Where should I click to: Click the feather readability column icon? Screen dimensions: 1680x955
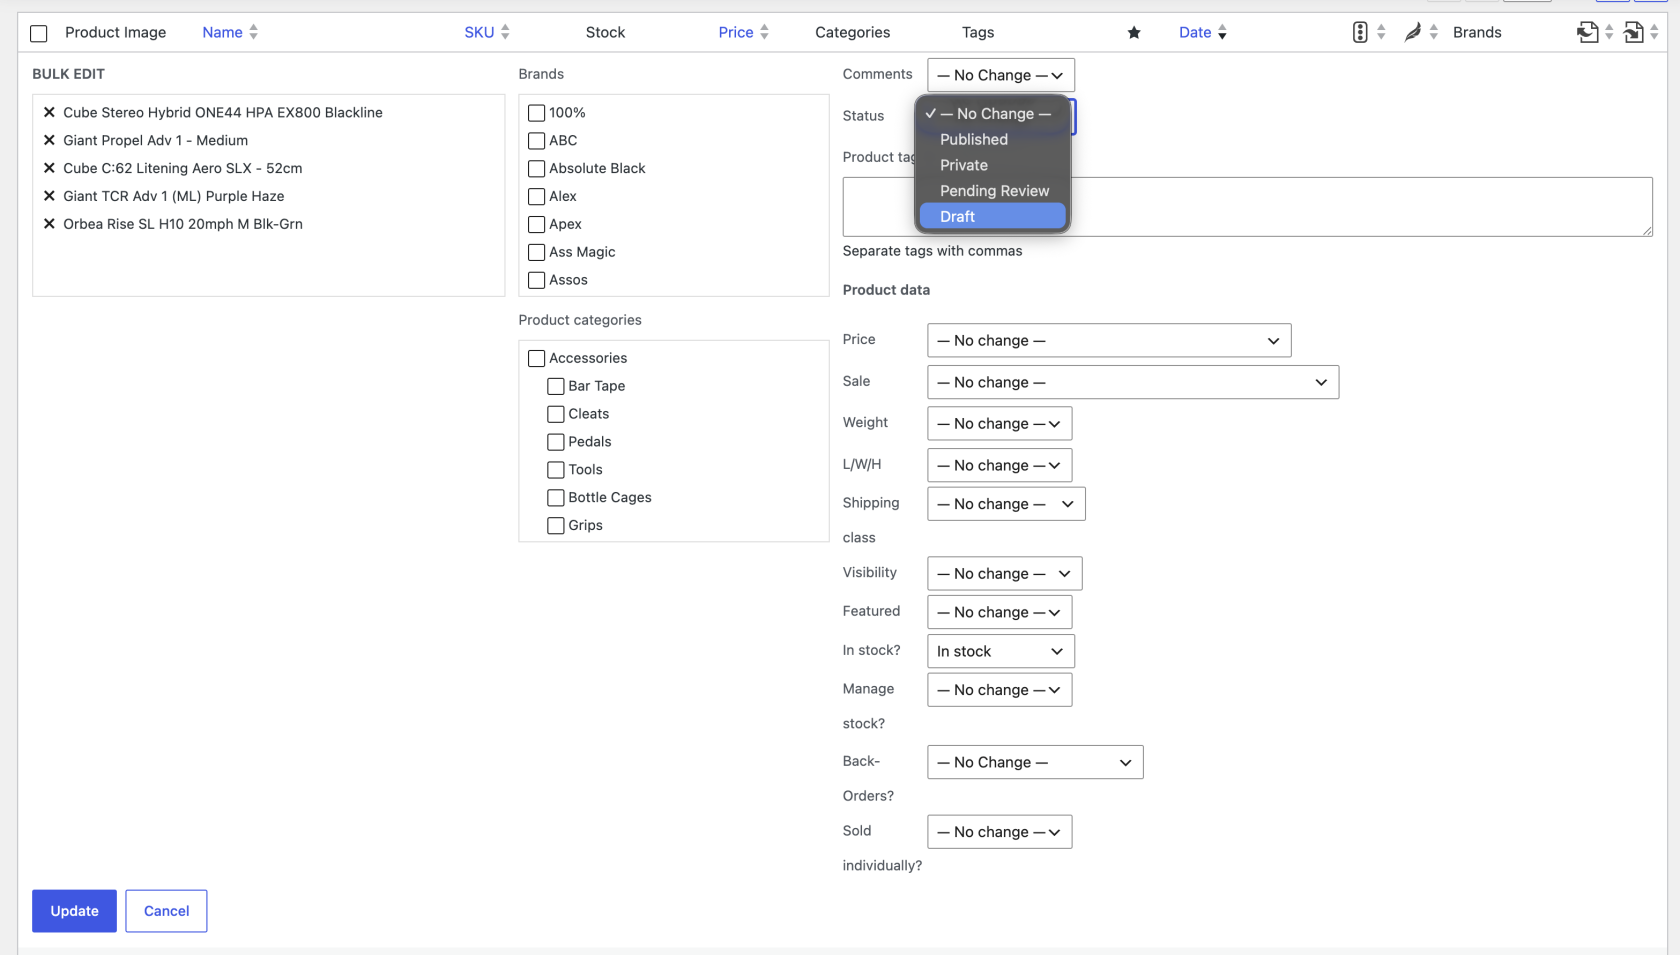pos(1412,32)
